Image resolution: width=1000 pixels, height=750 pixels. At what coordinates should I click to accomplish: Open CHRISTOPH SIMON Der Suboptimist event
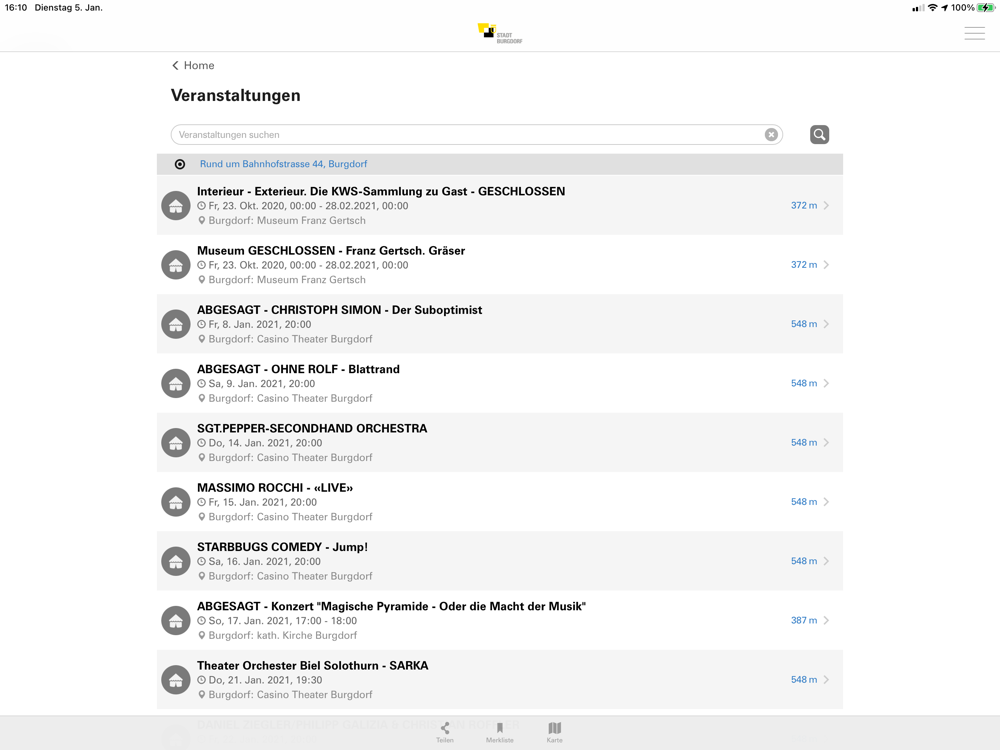500,324
